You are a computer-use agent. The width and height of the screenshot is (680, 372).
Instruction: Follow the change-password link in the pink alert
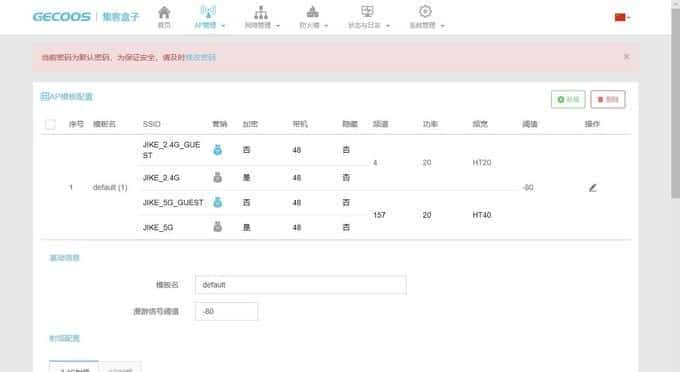(200, 57)
